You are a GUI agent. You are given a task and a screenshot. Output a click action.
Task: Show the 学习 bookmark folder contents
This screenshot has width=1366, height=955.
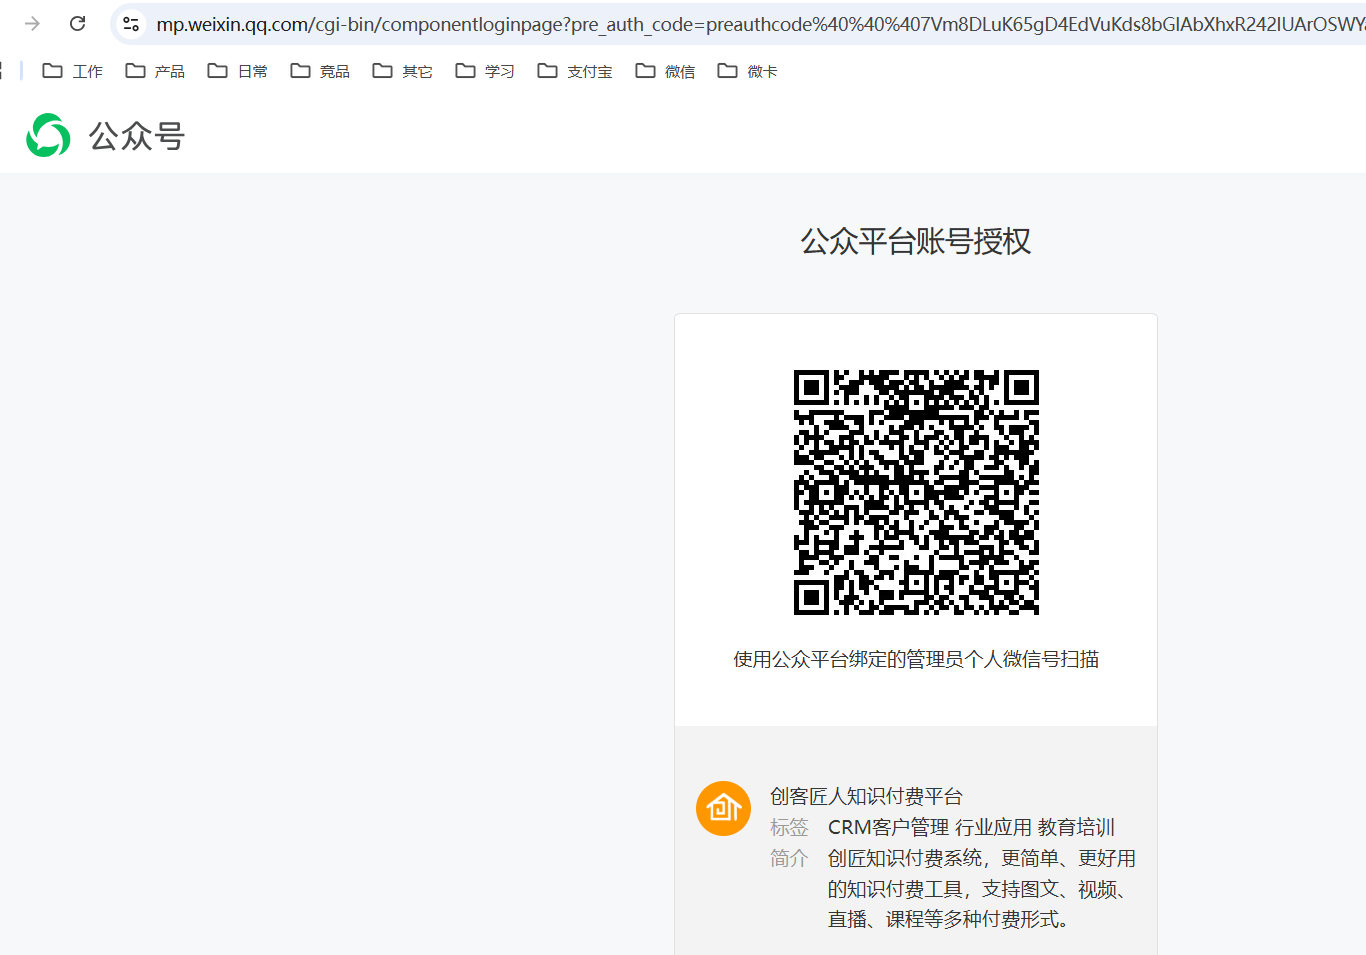485,71
